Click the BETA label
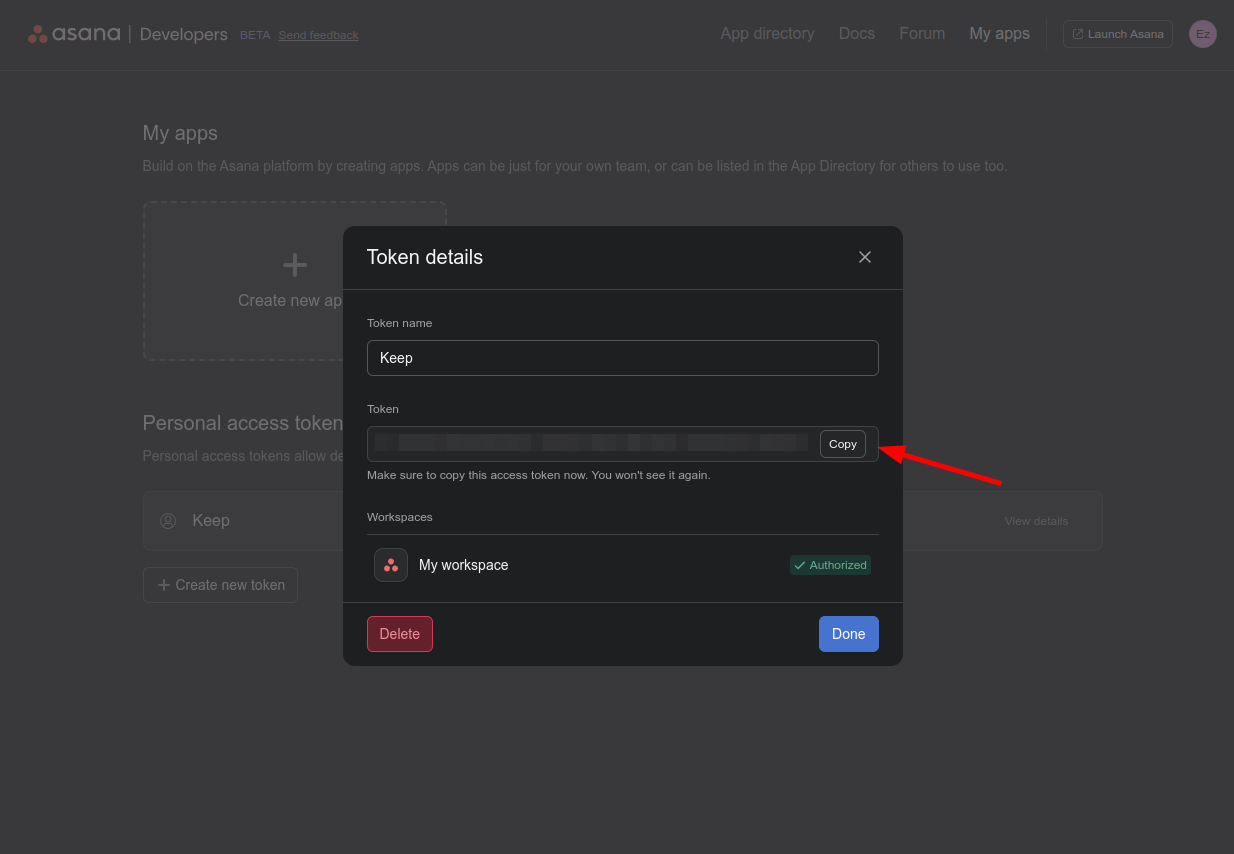 pos(255,35)
